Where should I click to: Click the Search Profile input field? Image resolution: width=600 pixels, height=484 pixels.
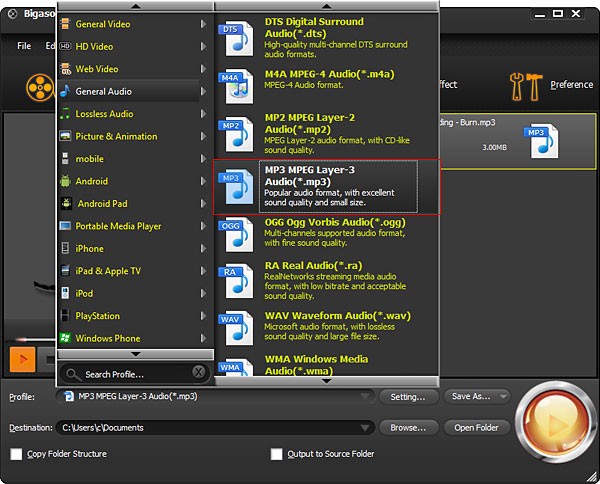(x=135, y=374)
